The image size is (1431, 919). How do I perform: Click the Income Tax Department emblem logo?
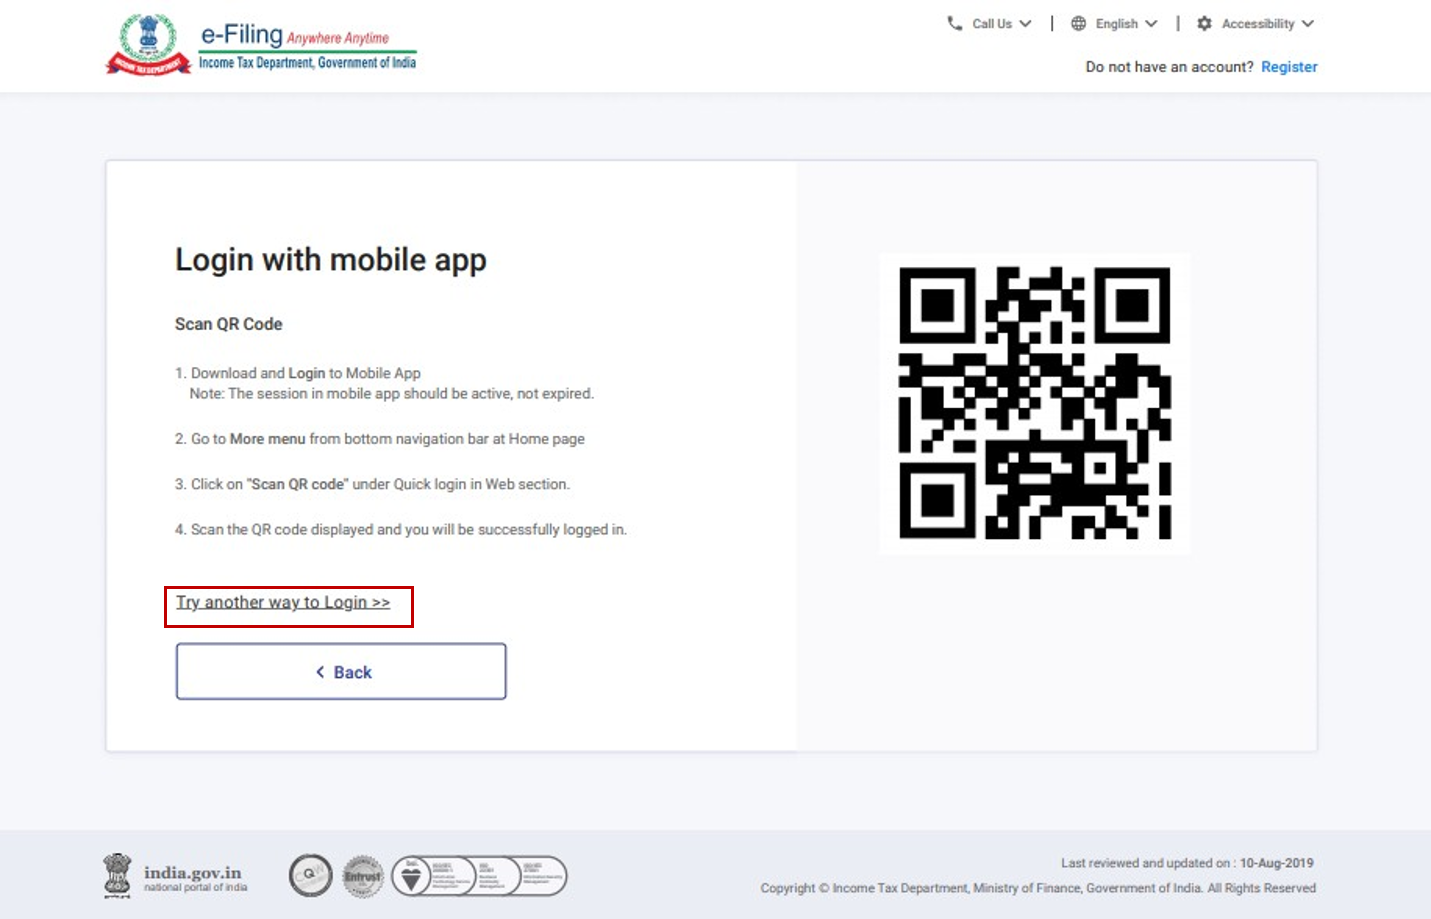148,45
